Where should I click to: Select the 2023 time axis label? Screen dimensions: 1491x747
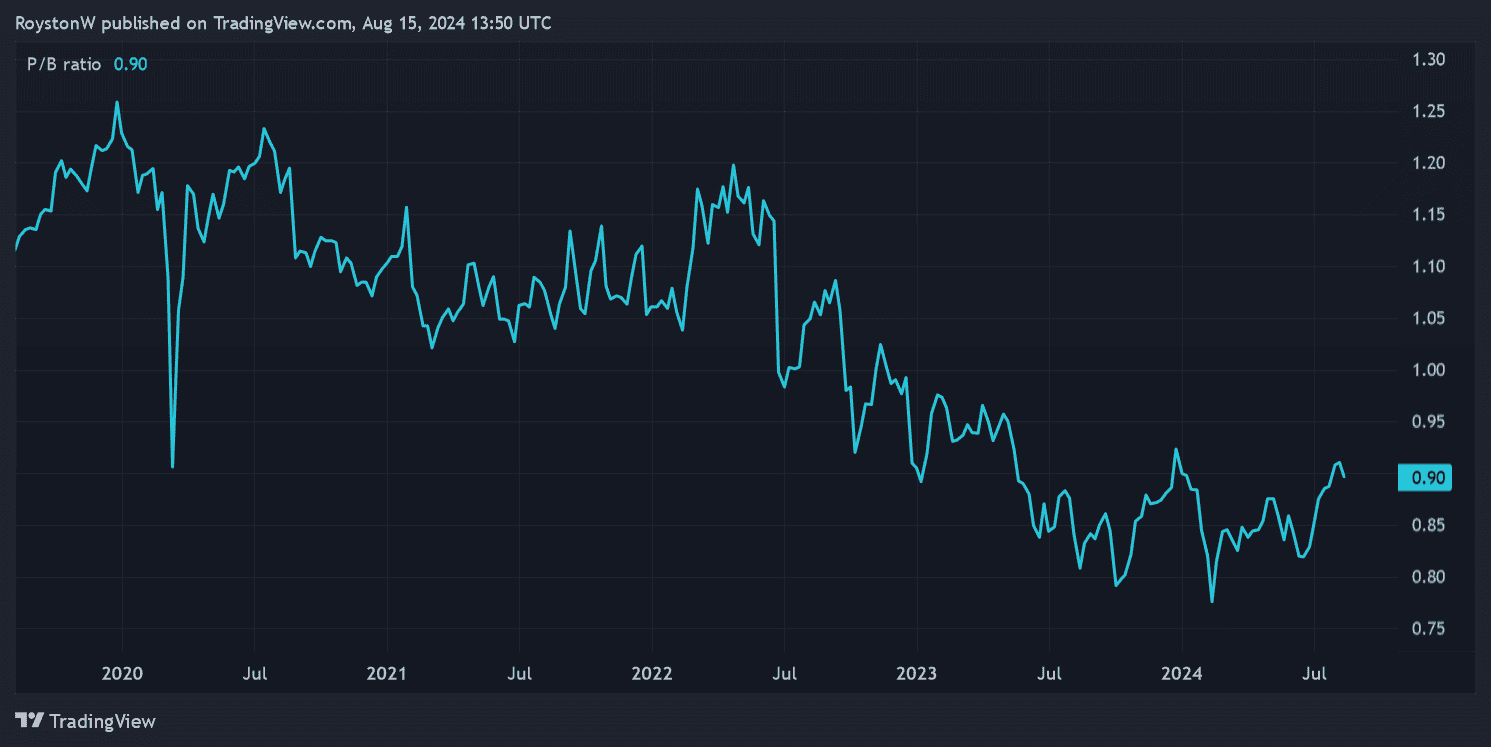(917, 673)
